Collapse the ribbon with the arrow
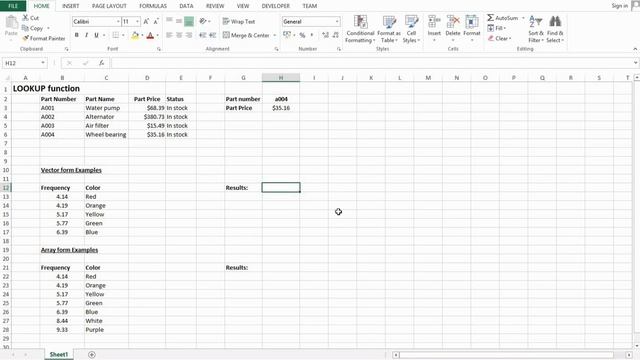The image size is (640, 360). [x=635, y=49]
